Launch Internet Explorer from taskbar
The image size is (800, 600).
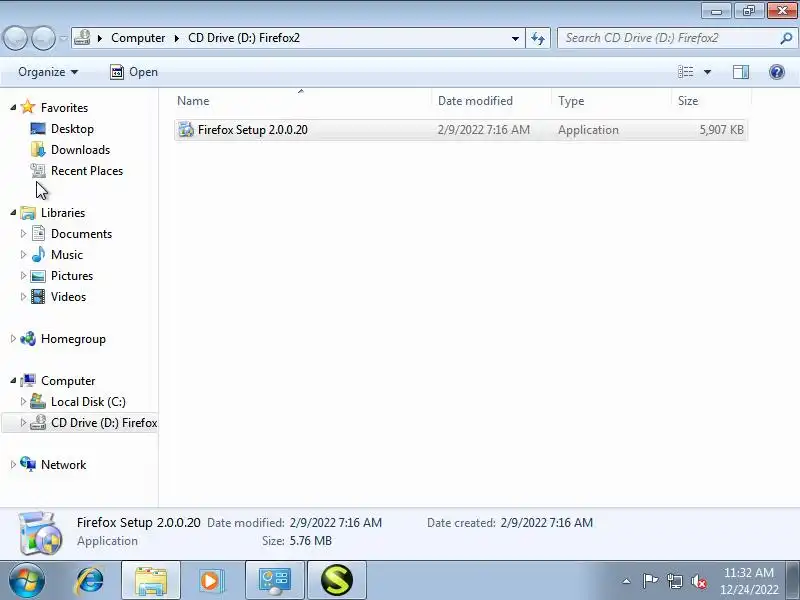pyautogui.click(x=90, y=581)
